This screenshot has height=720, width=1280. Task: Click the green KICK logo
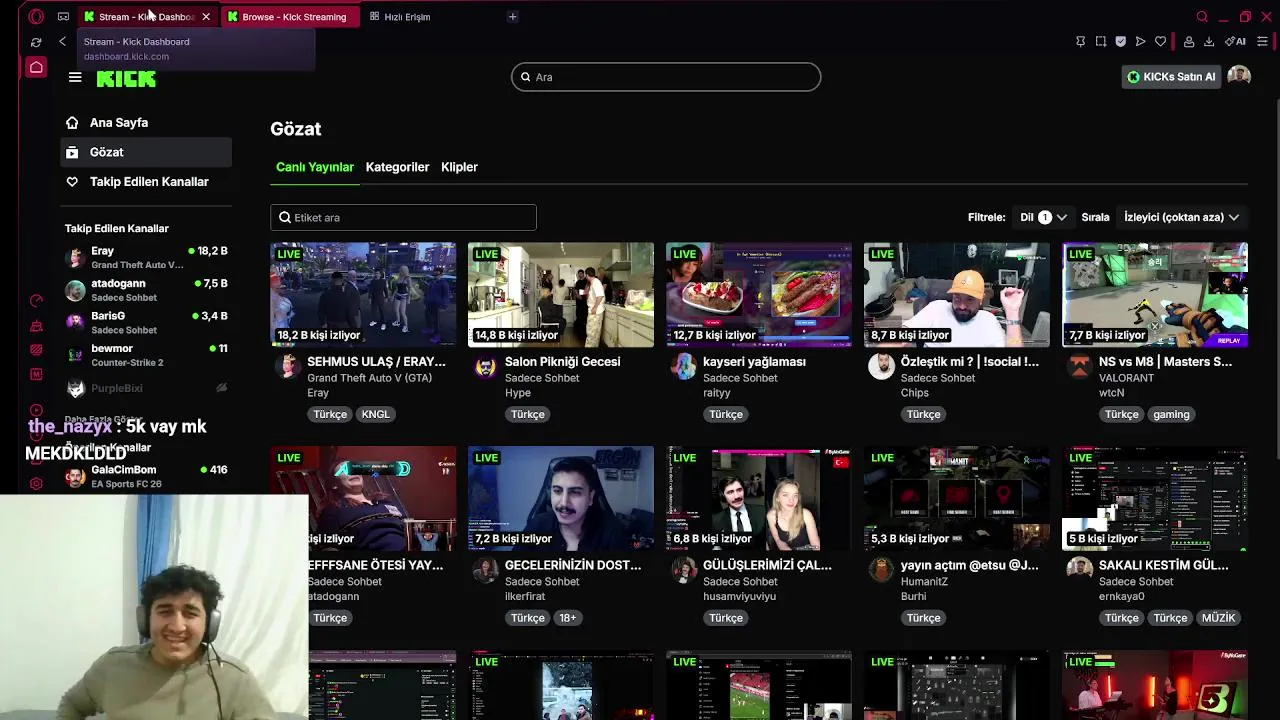pyautogui.click(x=126, y=79)
